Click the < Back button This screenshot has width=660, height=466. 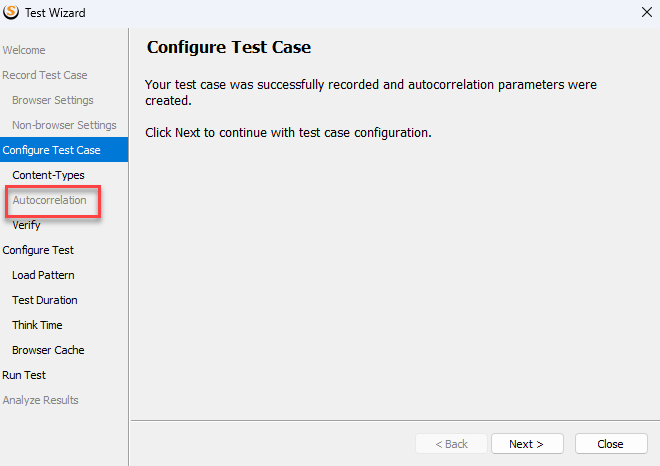point(451,444)
